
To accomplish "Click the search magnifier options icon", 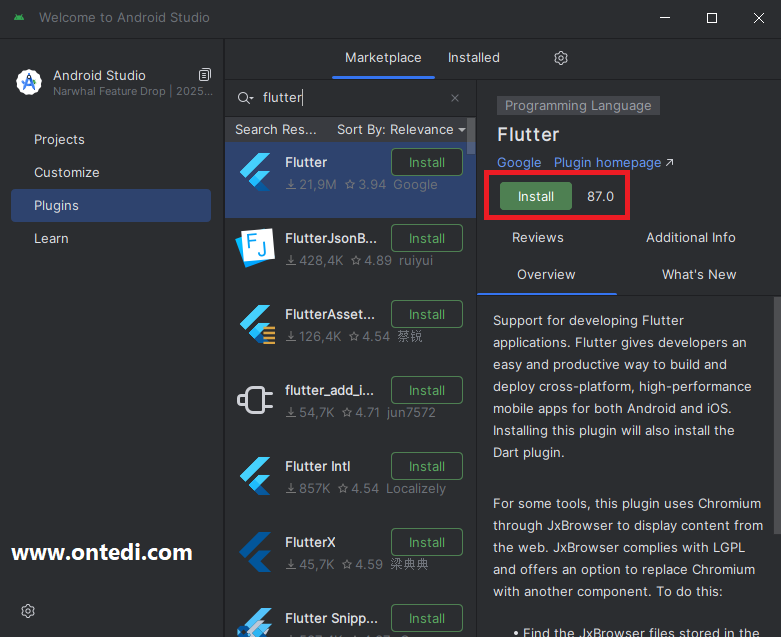I will point(245,98).
